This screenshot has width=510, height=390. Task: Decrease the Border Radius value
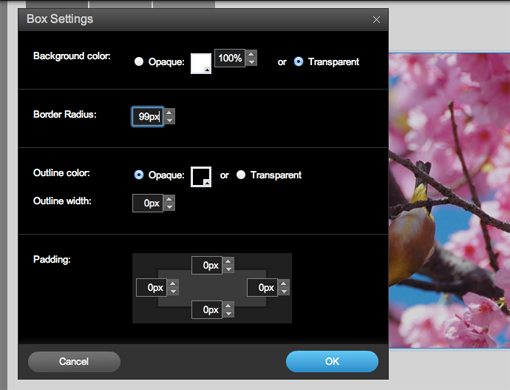point(169,120)
